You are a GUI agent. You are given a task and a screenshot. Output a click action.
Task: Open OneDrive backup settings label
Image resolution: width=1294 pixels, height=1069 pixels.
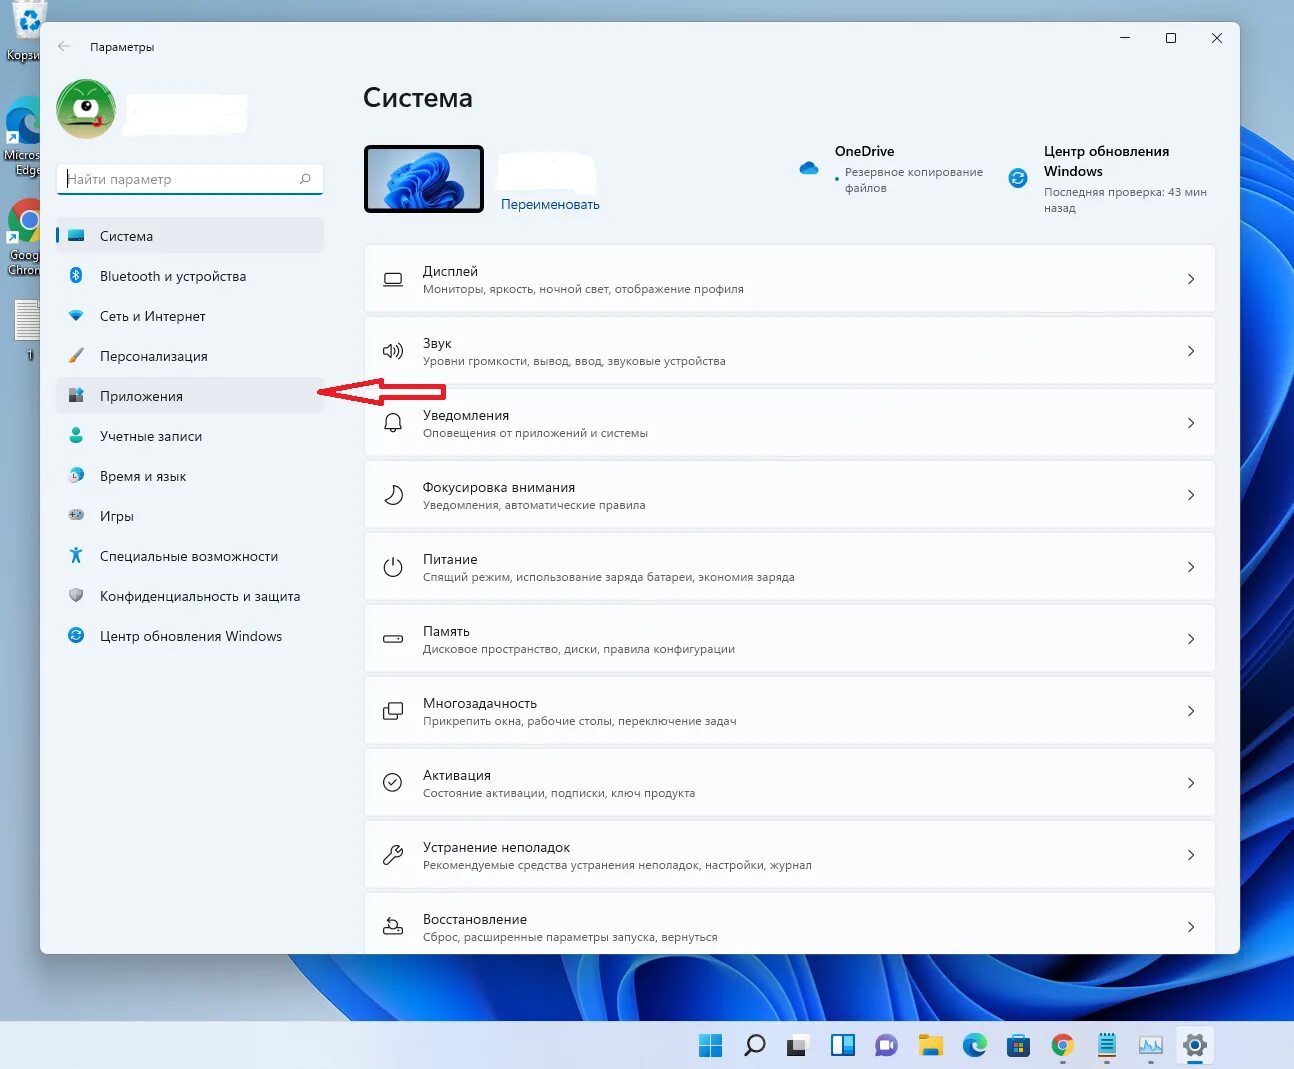(914, 180)
